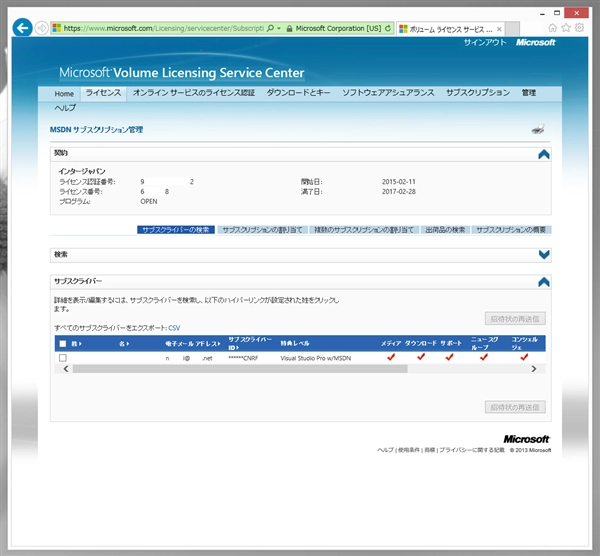
Task: Open オンライン サービスのライセンス認証 menu
Action: click(194, 93)
